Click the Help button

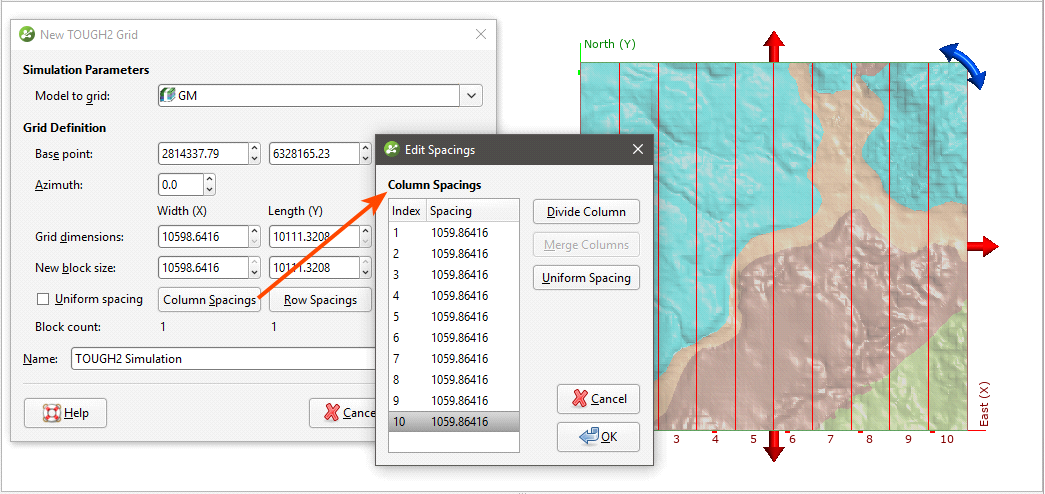coord(65,413)
